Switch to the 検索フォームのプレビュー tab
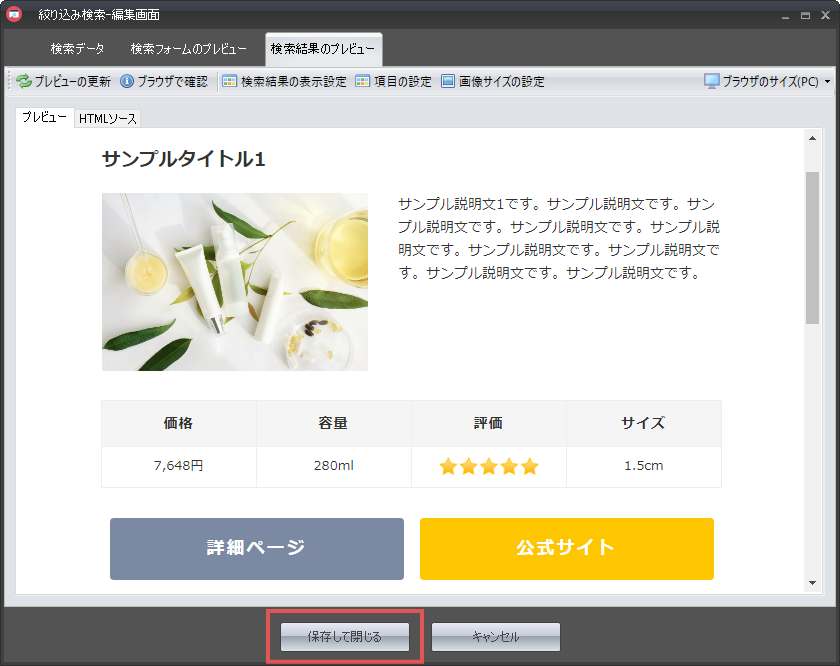 click(188, 49)
